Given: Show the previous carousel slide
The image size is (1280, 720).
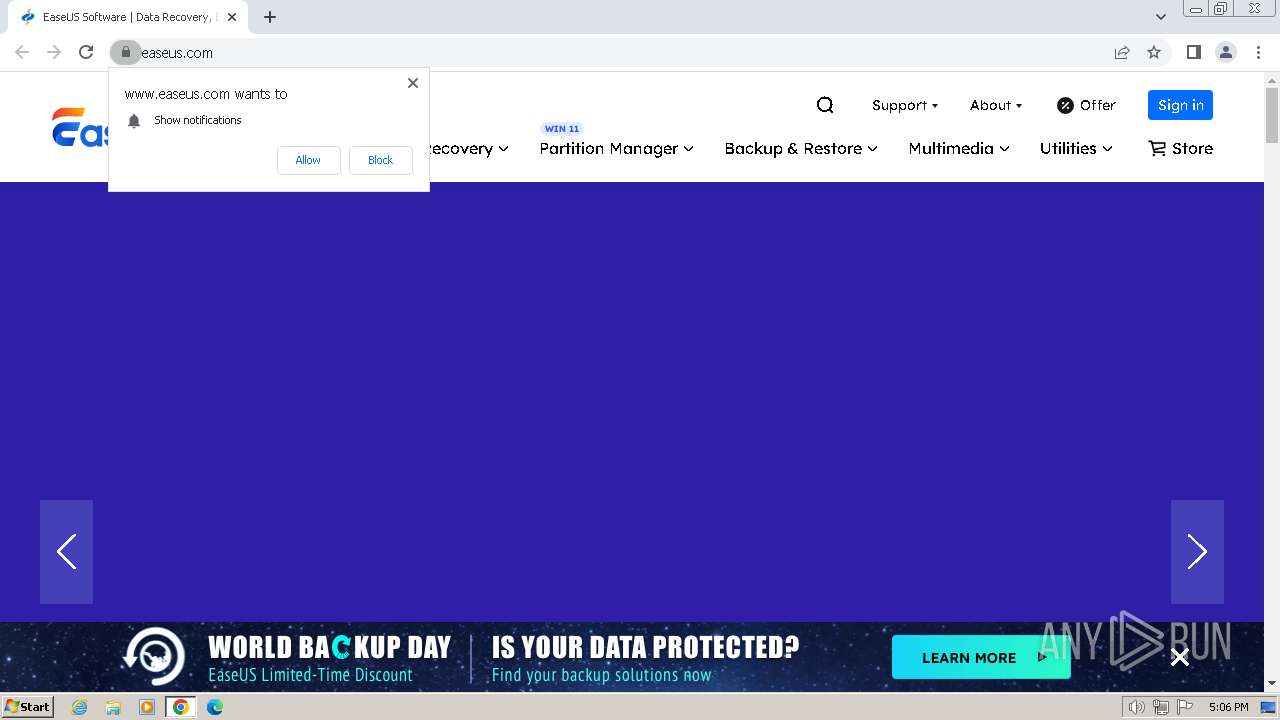Looking at the screenshot, I should pyautogui.click(x=66, y=552).
